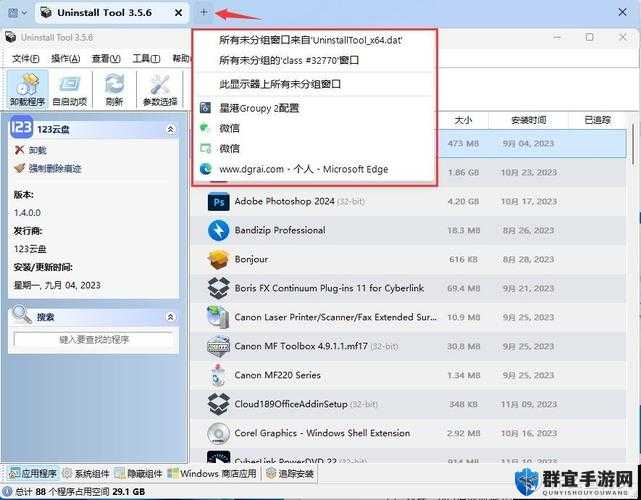641x500 pixels.
Task: Click the plus button to add tab
Action: [x=203, y=12]
